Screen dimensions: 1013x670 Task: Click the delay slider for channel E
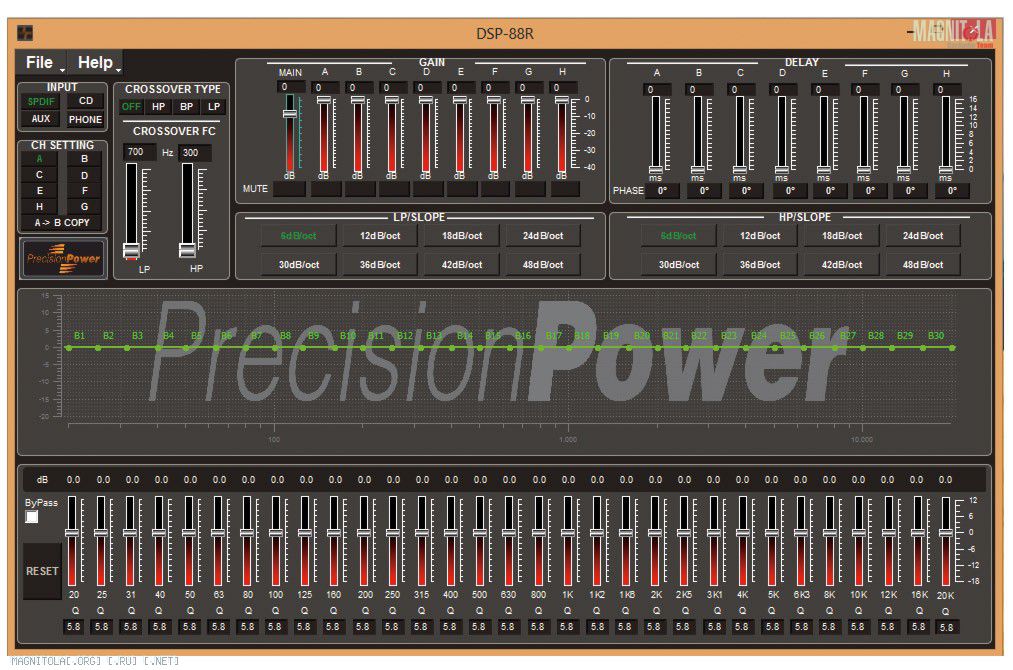[824, 136]
